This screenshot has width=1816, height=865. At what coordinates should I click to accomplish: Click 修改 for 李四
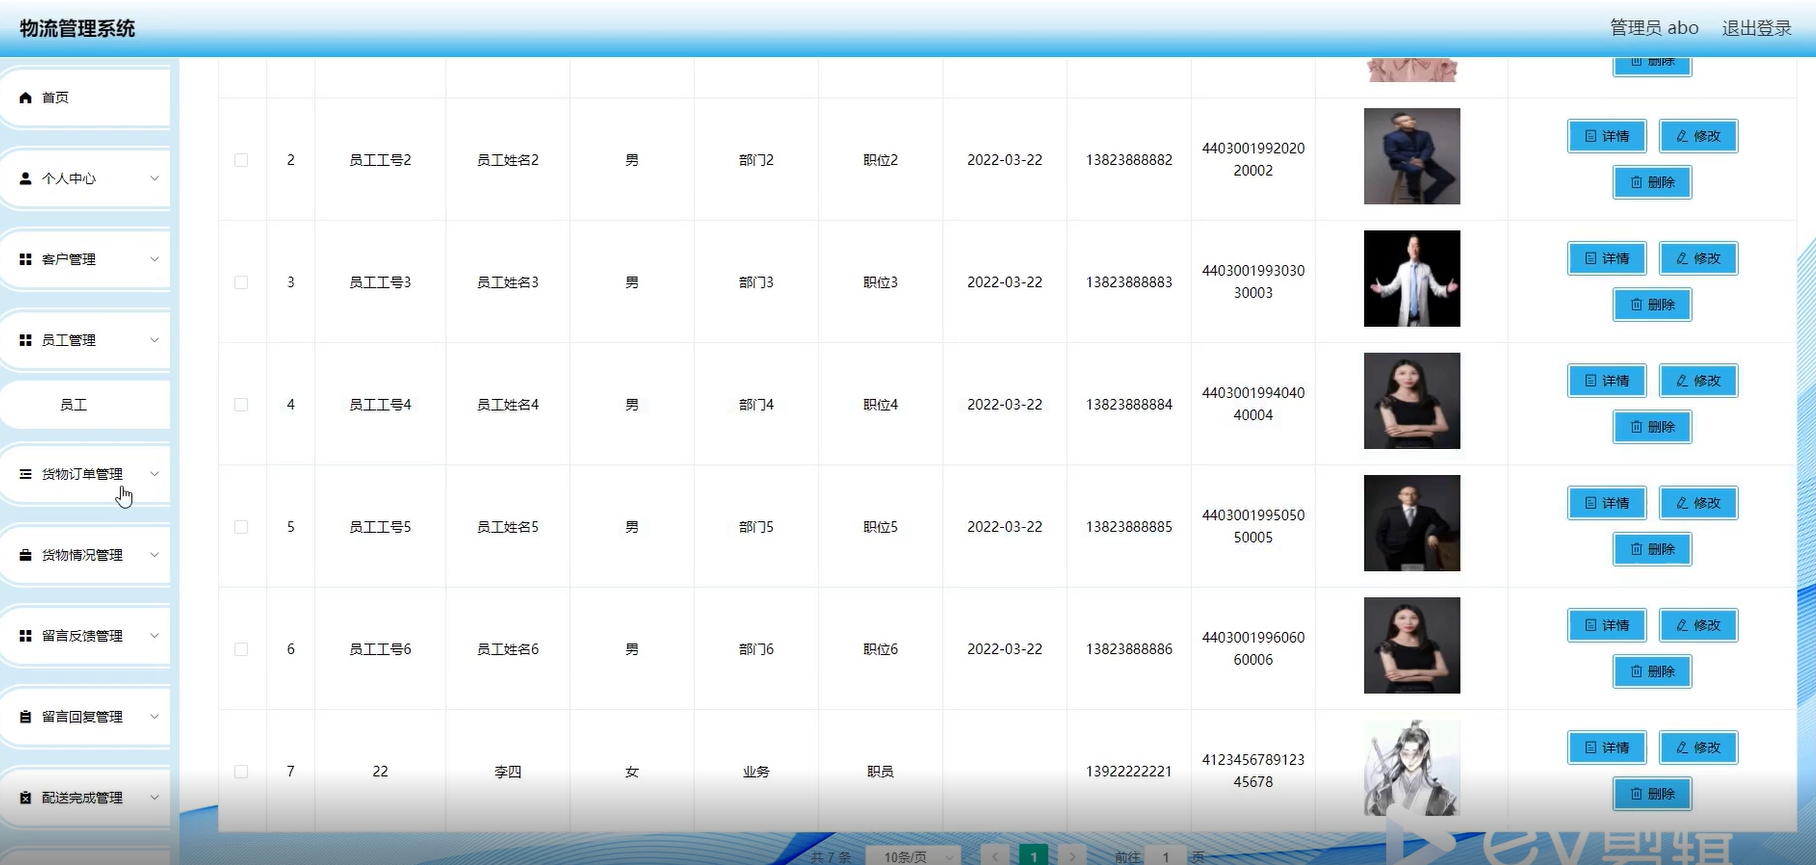point(1699,748)
